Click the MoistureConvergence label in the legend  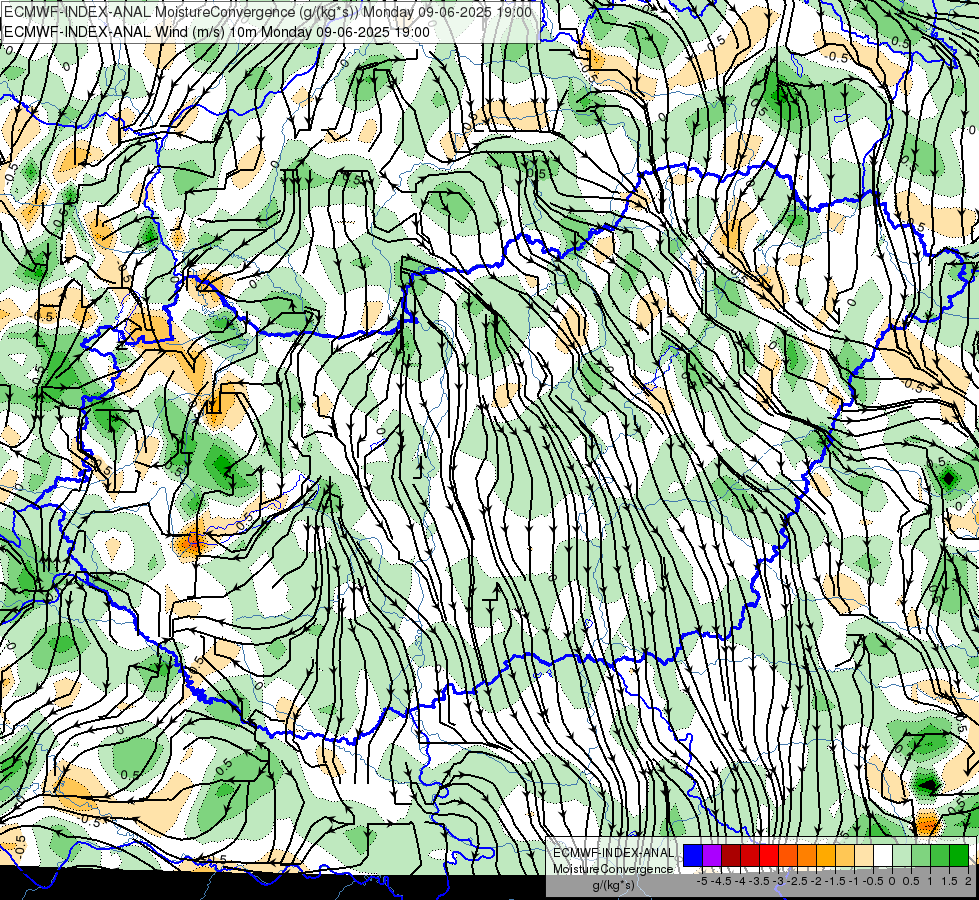[x=614, y=869]
